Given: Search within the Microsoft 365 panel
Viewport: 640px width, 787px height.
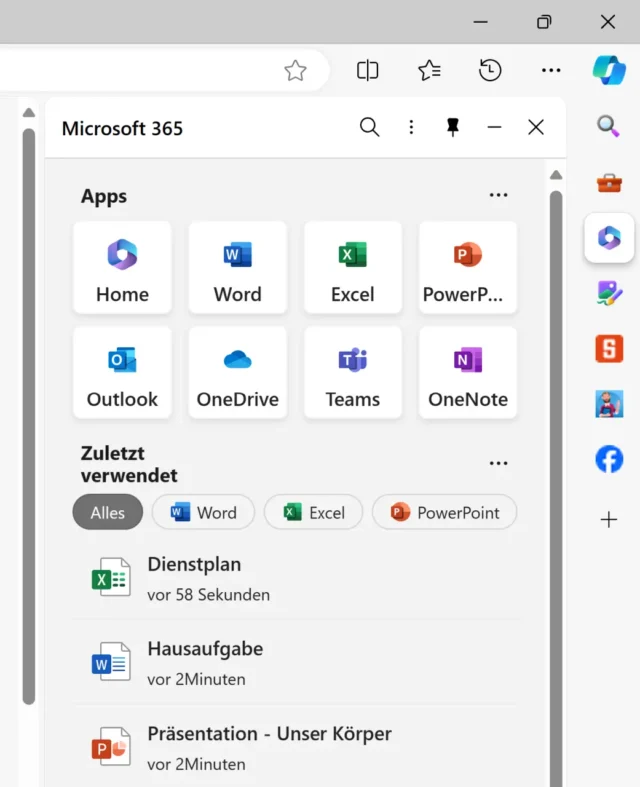Looking at the screenshot, I should click(x=369, y=127).
